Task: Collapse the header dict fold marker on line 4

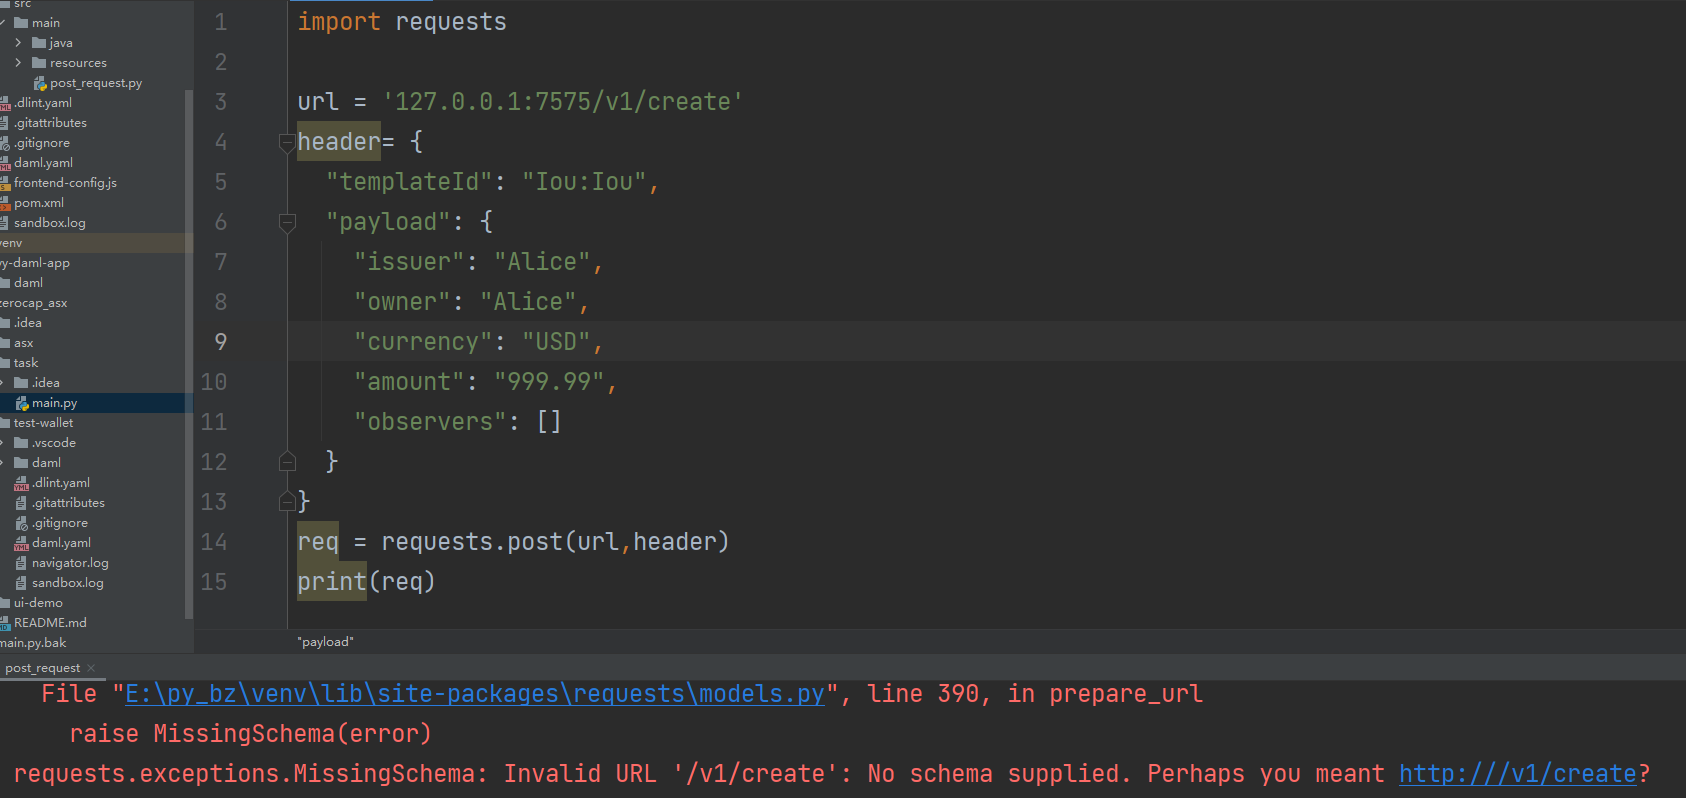Action: 287,142
